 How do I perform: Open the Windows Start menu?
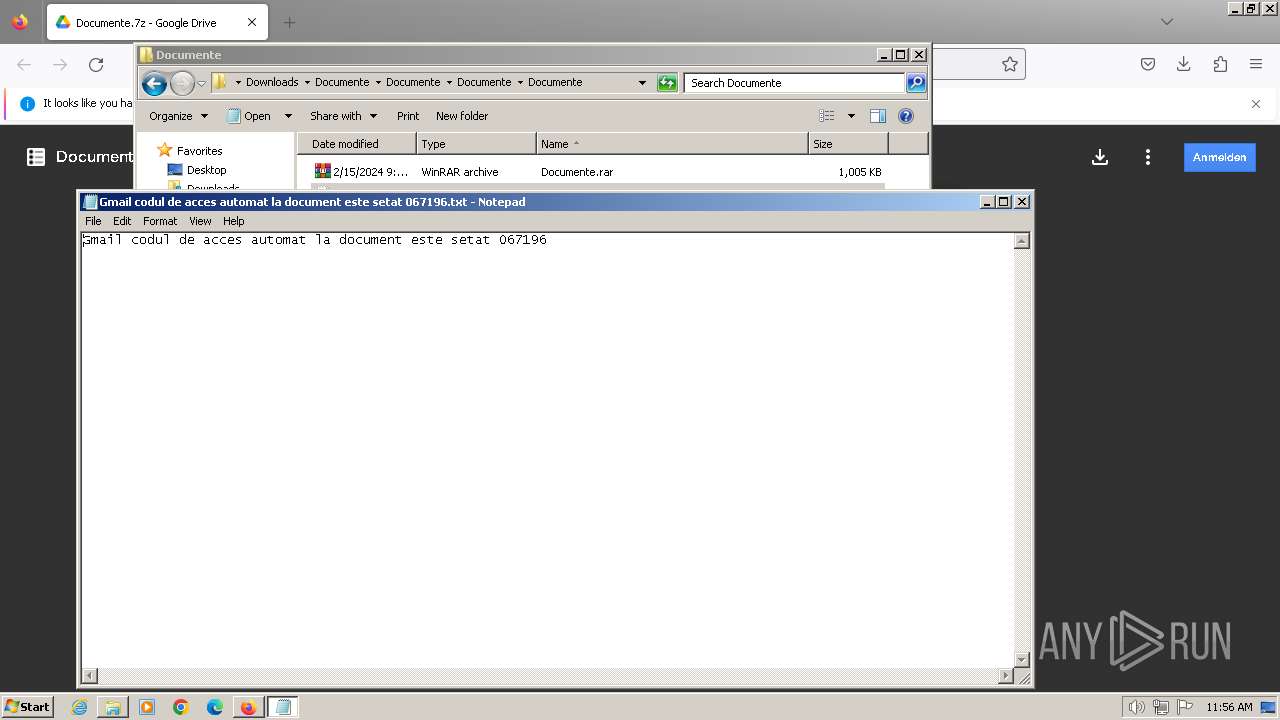[28, 706]
